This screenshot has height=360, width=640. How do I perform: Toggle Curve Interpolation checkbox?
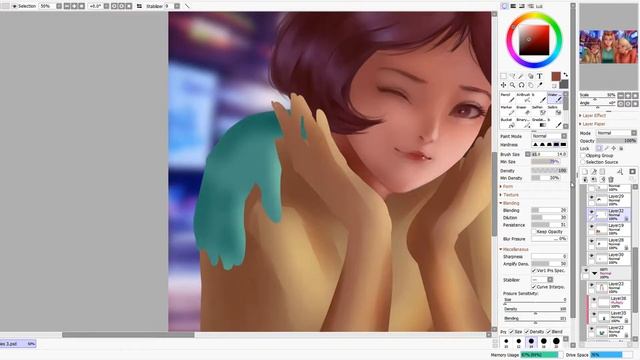click(x=534, y=287)
